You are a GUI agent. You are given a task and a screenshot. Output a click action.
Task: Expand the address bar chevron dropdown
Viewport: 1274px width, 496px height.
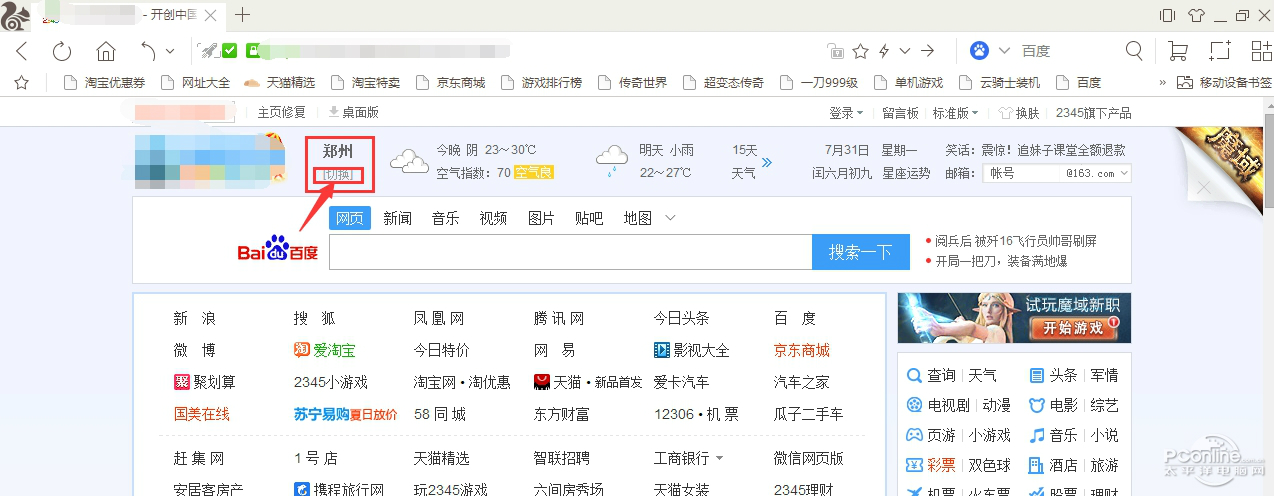(905, 51)
